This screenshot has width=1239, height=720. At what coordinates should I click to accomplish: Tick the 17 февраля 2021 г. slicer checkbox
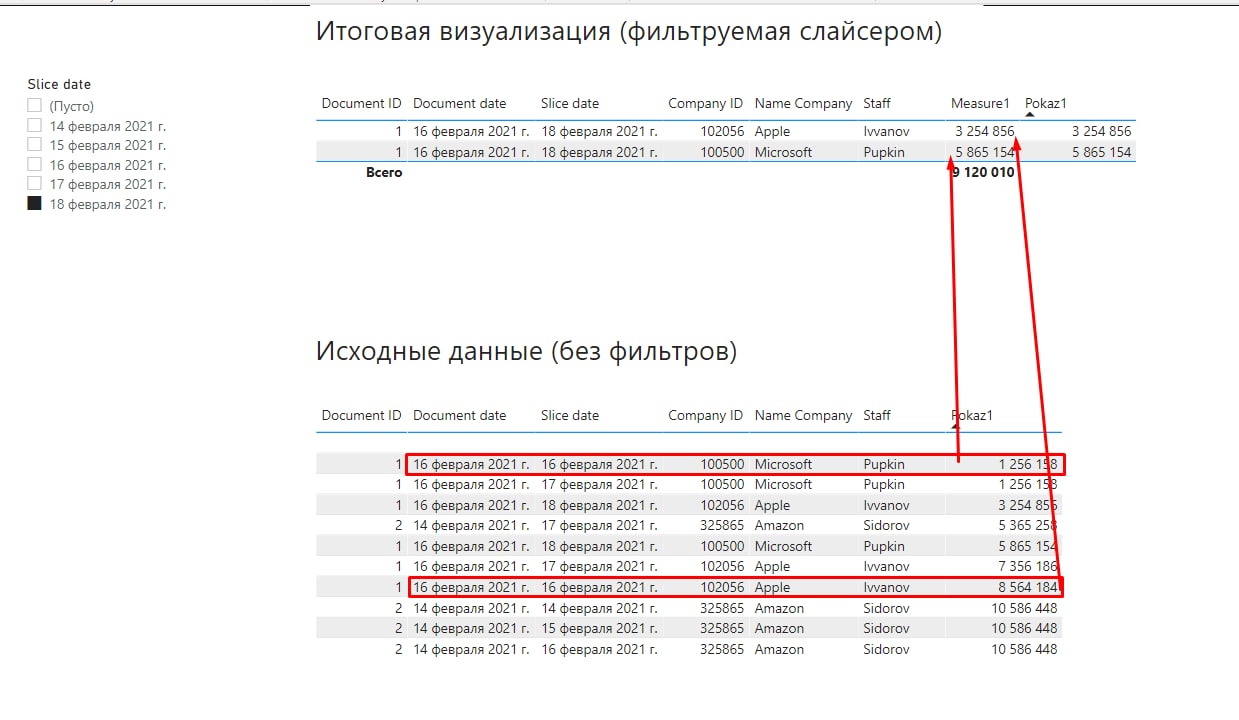click(35, 184)
